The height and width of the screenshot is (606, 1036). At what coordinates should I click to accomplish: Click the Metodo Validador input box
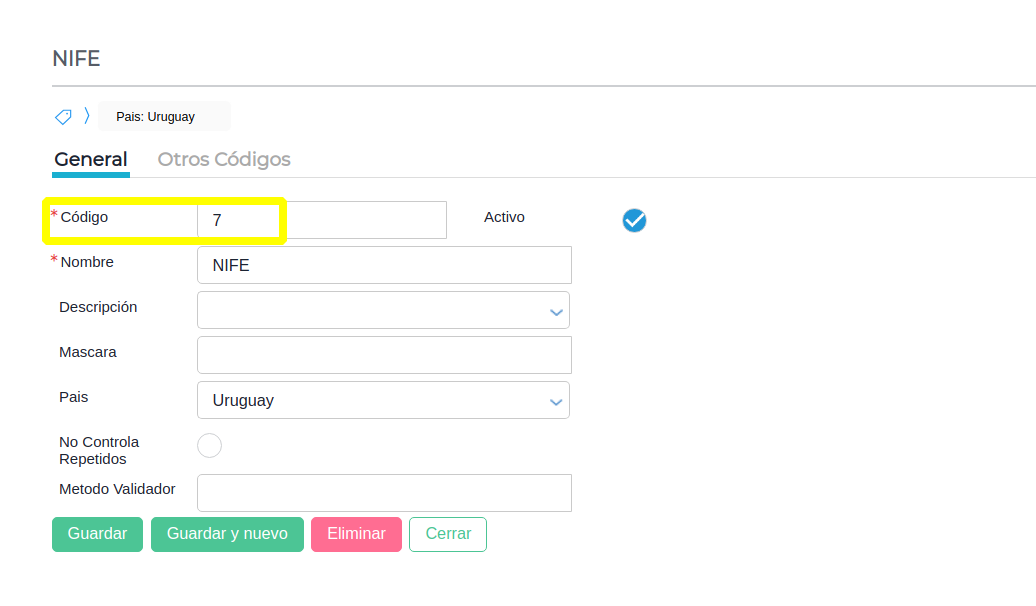(x=384, y=493)
